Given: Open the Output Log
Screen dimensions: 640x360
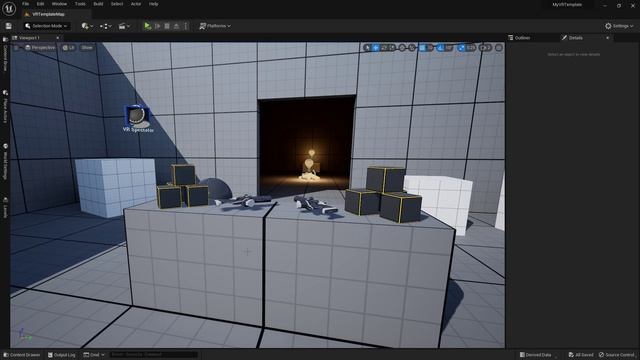Looking at the screenshot, I should [x=61, y=355].
